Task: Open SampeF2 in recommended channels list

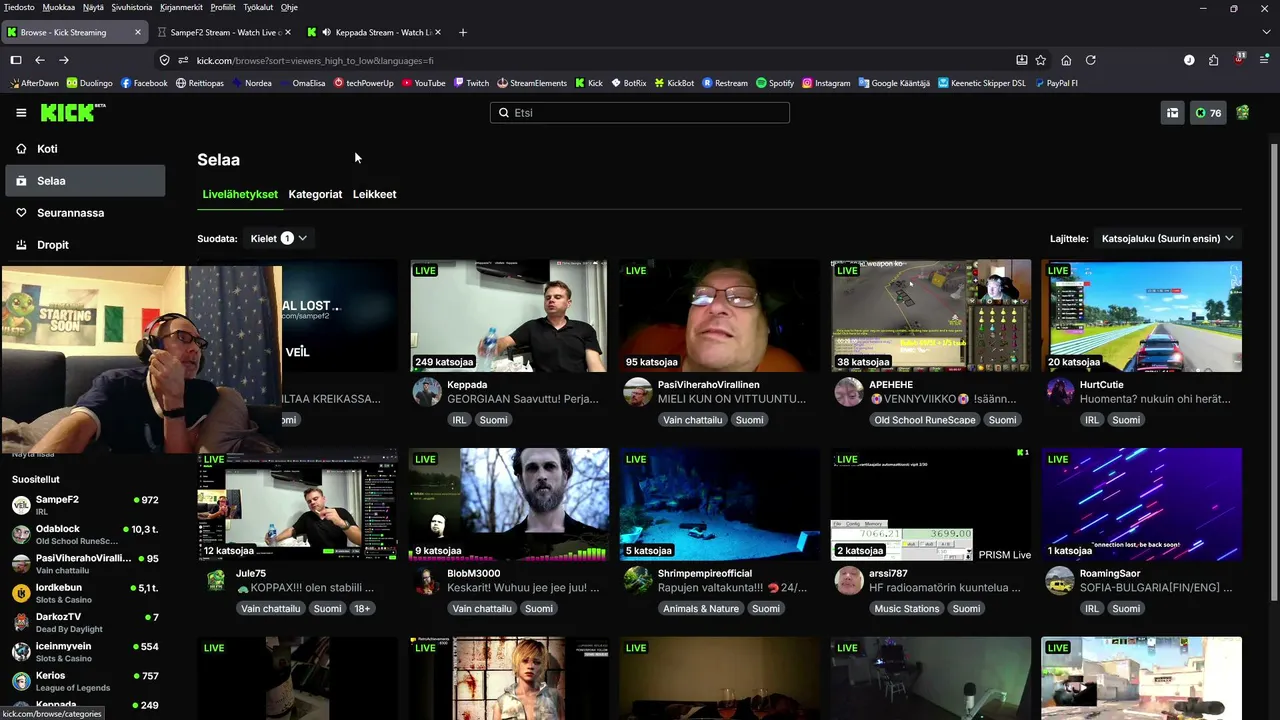Action: [85, 505]
